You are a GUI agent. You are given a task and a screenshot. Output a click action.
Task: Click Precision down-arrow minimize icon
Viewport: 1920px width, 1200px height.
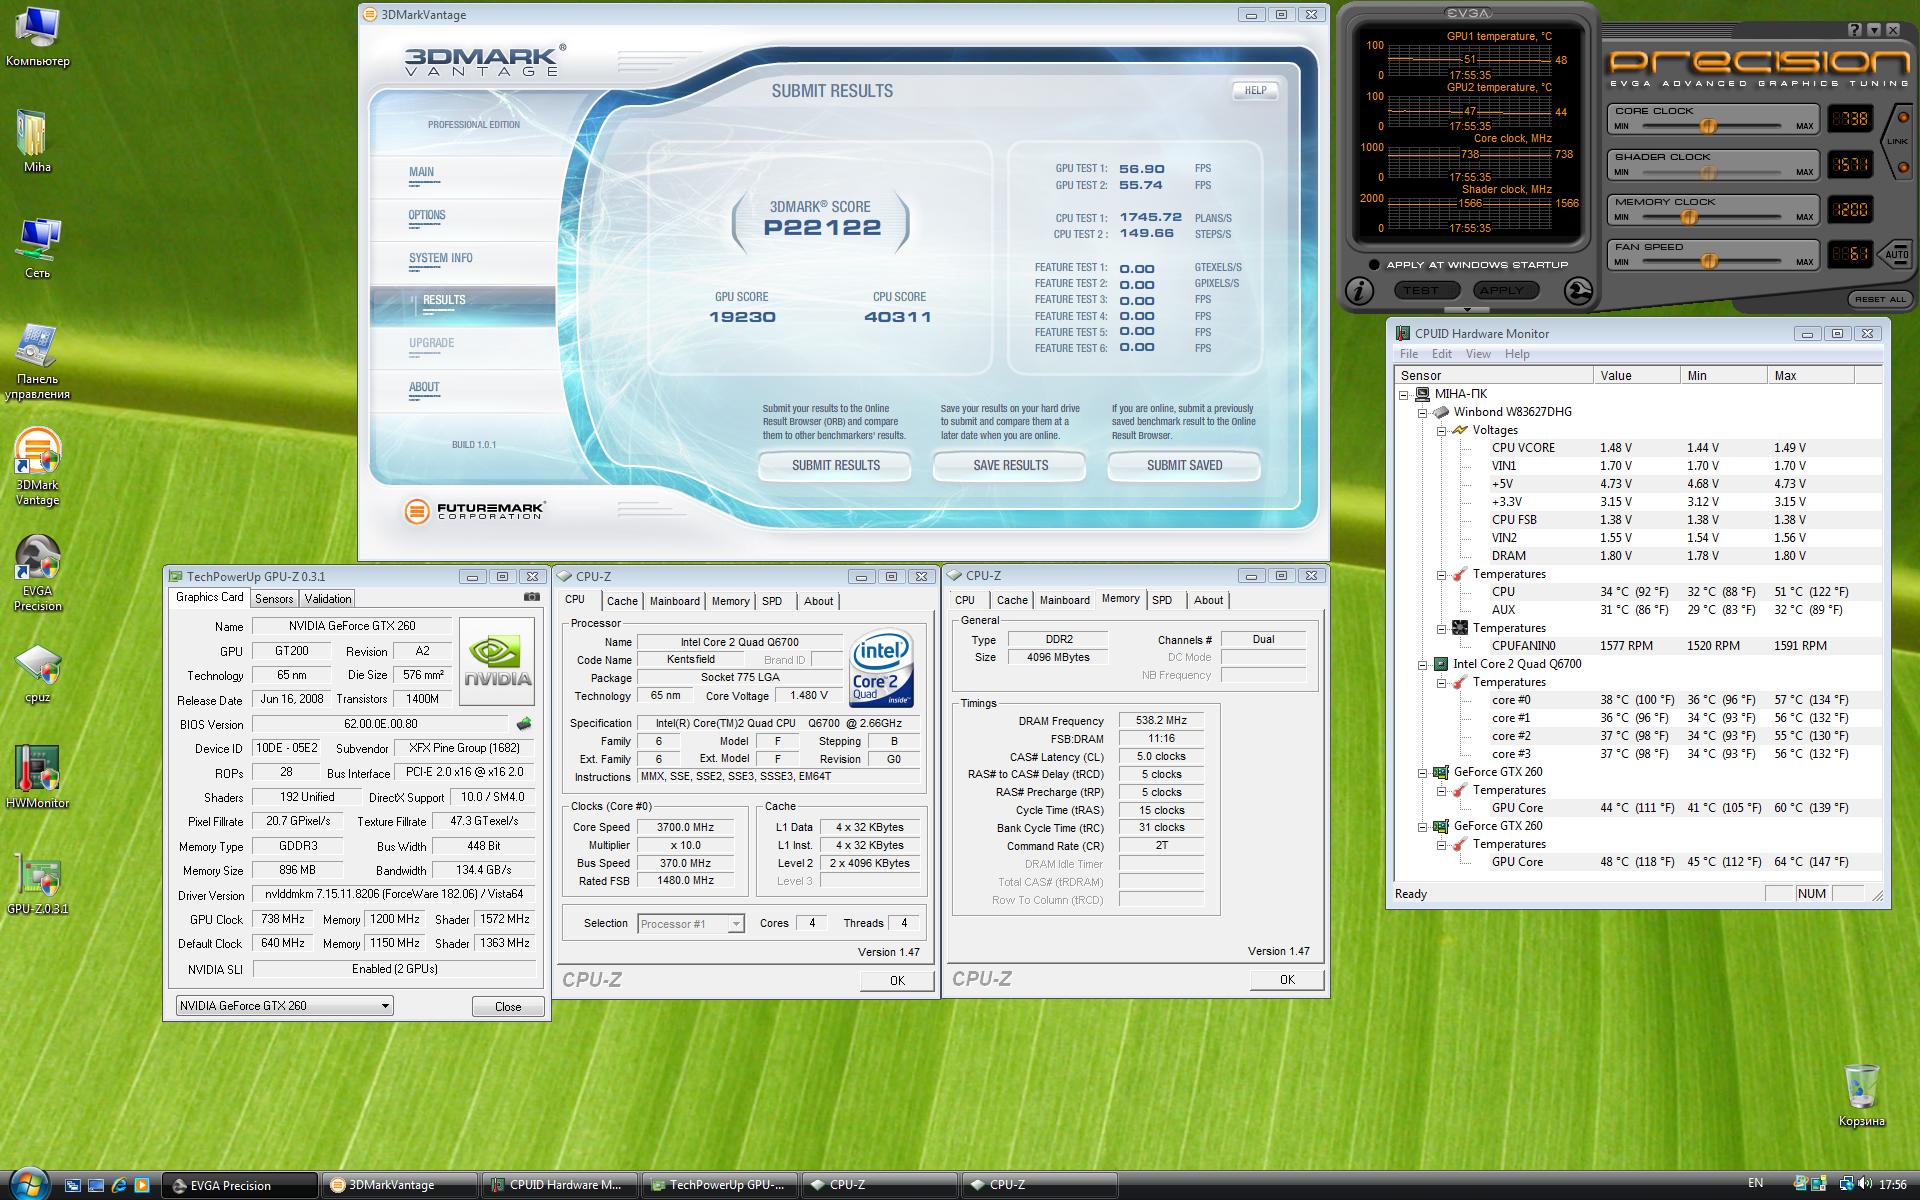[x=1875, y=31]
